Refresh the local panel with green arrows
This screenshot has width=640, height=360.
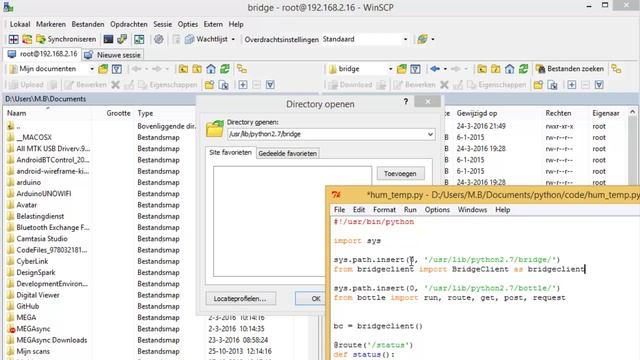[224, 69]
